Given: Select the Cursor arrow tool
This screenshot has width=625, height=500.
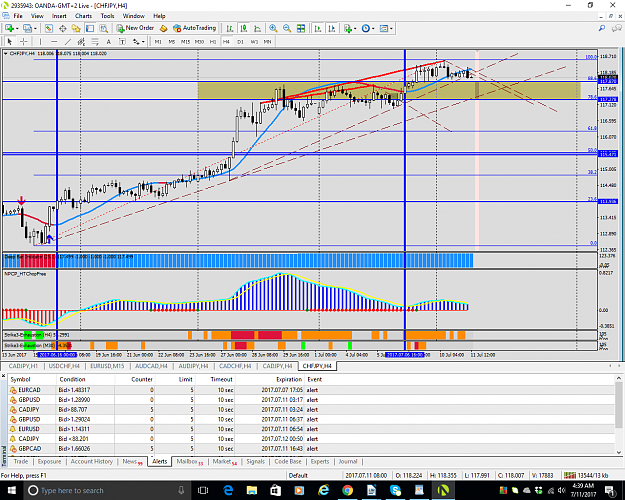Looking at the screenshot, I should [10, 41].
